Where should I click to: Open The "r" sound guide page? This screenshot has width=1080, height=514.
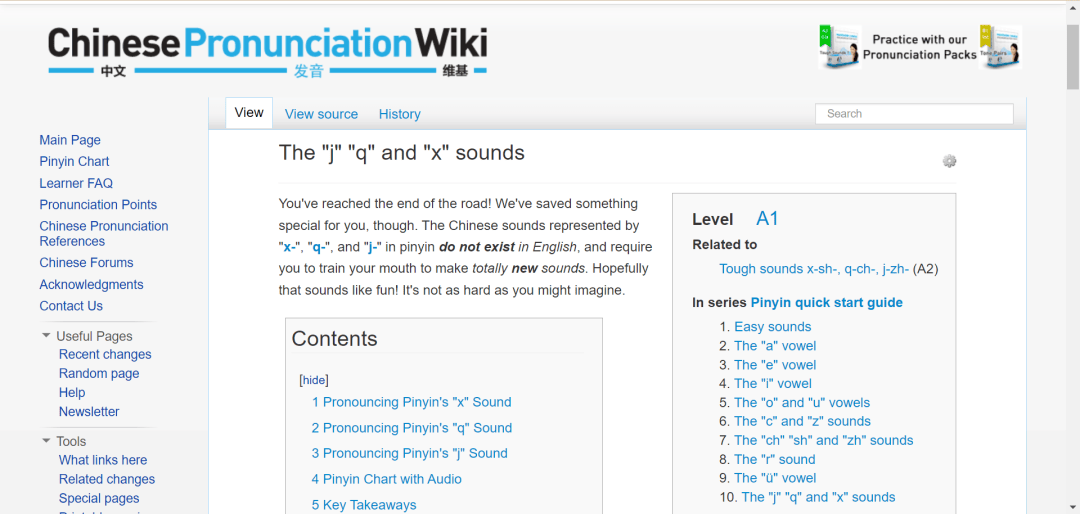(x=774, y=459)
